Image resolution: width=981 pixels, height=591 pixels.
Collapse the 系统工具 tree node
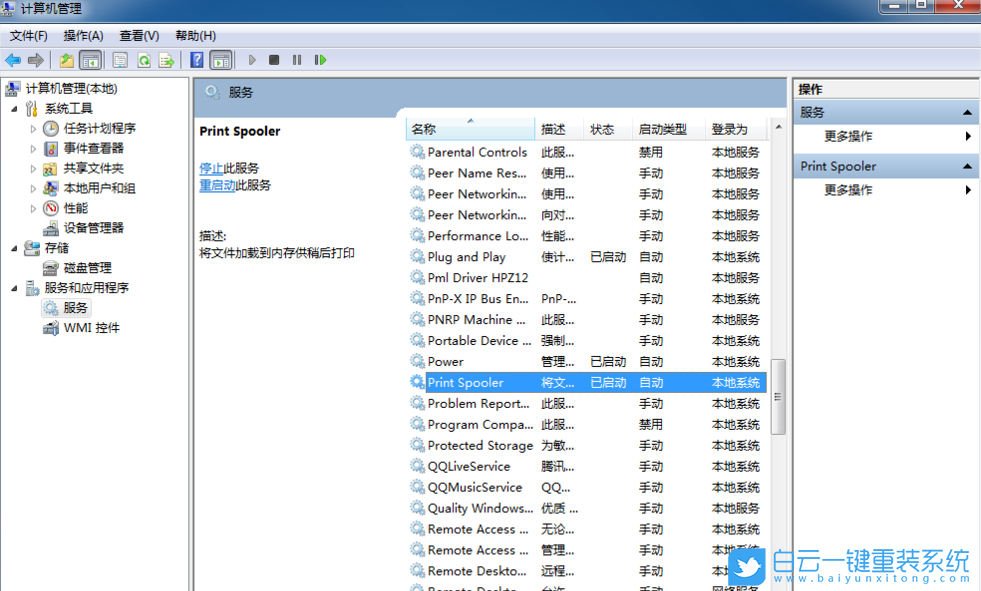tap(14, 108)
